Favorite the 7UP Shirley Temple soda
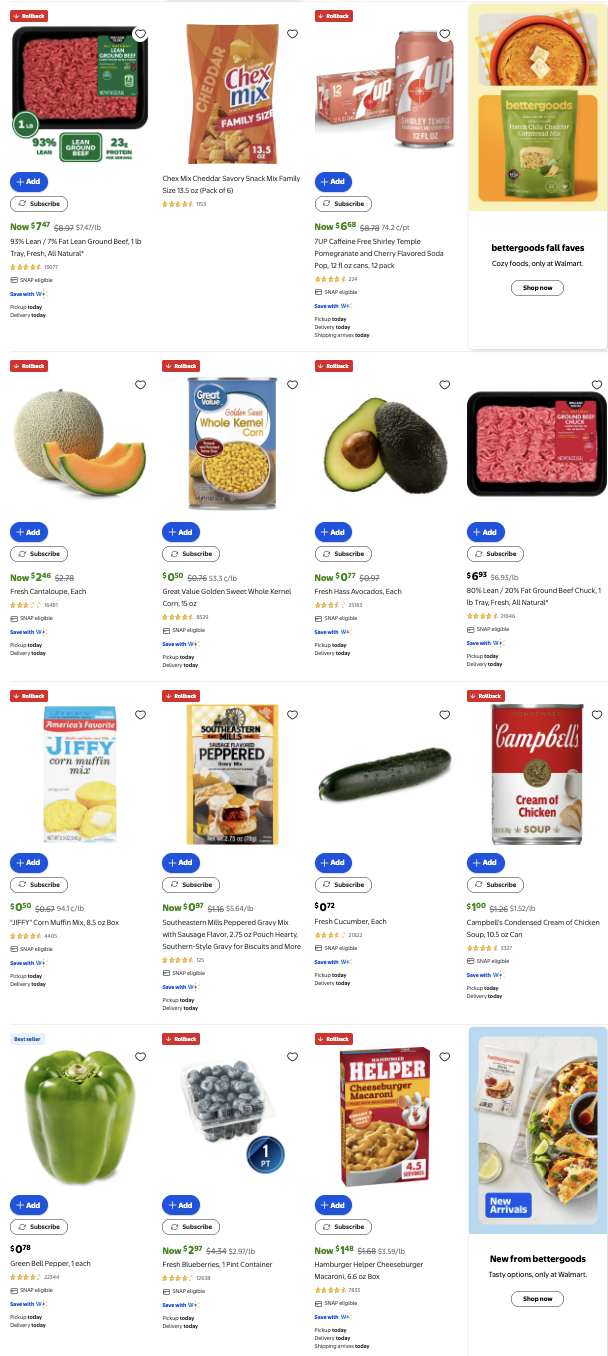 click(x=444, y=33)
